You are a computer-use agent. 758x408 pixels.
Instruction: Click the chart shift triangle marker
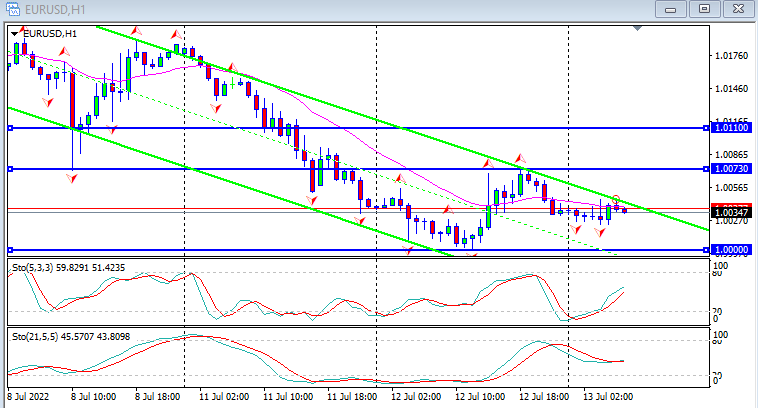click(635, 29)
